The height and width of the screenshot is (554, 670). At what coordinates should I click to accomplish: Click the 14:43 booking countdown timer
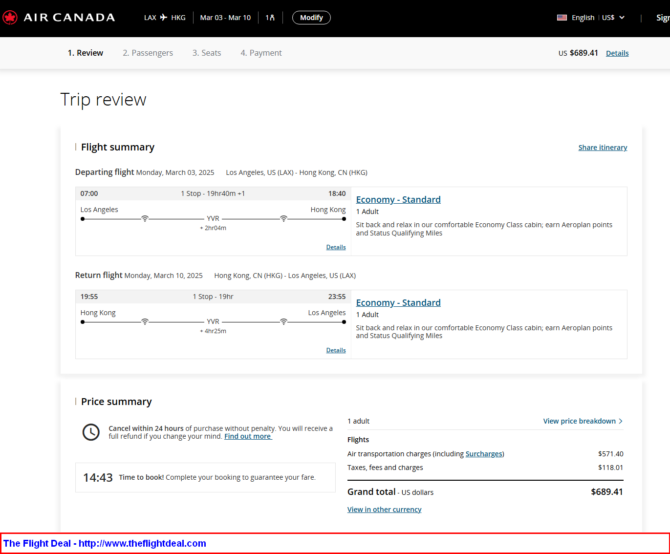98,478
